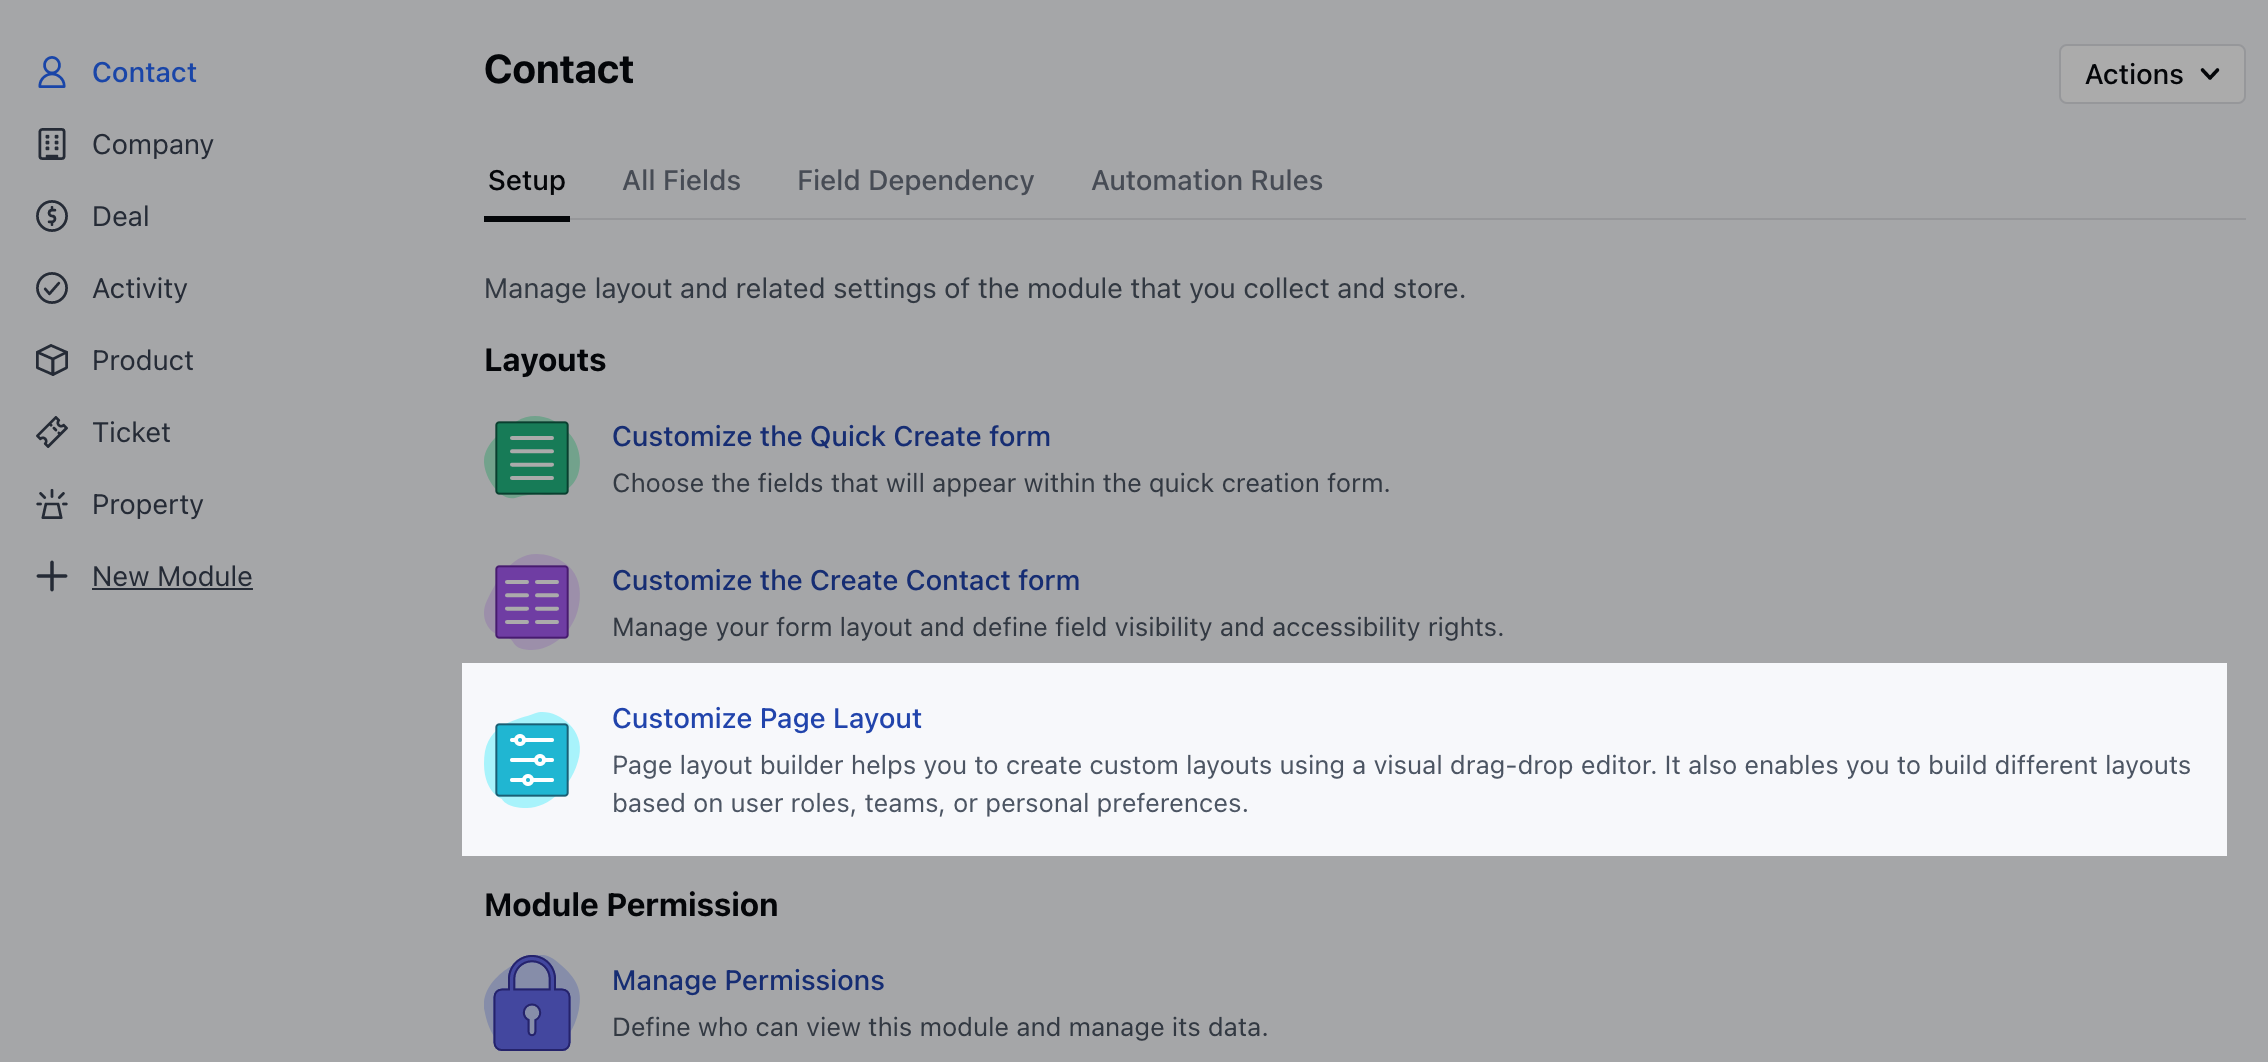Click the green Quick Create form icon
This screenshot has height=1062, width=2268.
coord(532,458)
